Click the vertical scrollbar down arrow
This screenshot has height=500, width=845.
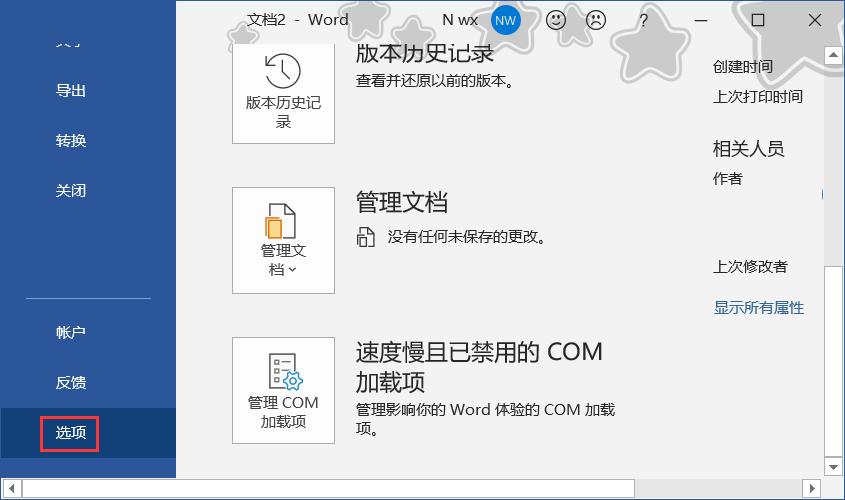pyautogui.click(x=833, y=467)
